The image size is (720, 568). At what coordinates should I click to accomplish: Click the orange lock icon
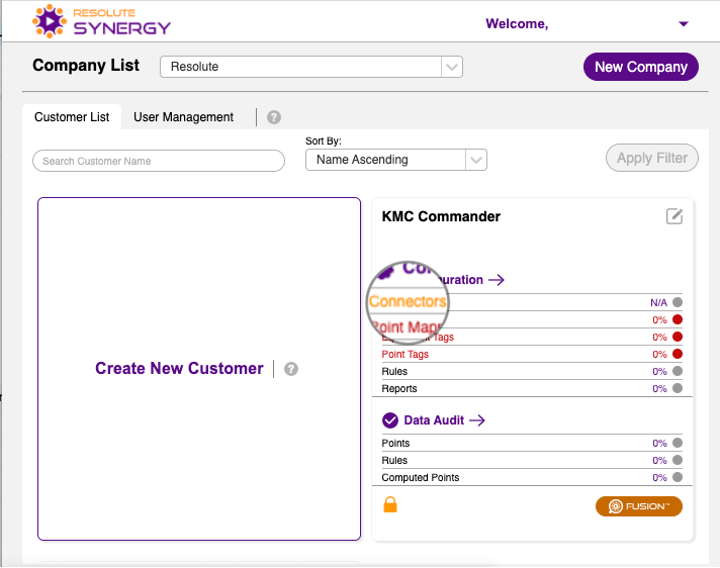click(390, 505)
